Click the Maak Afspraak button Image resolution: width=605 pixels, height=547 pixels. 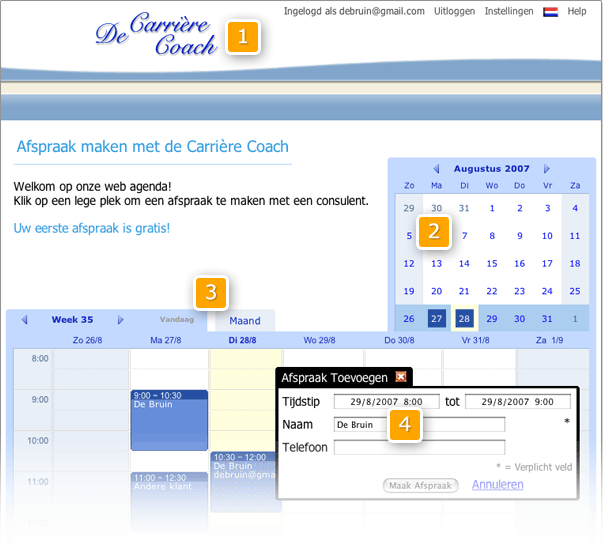point(420,485)
